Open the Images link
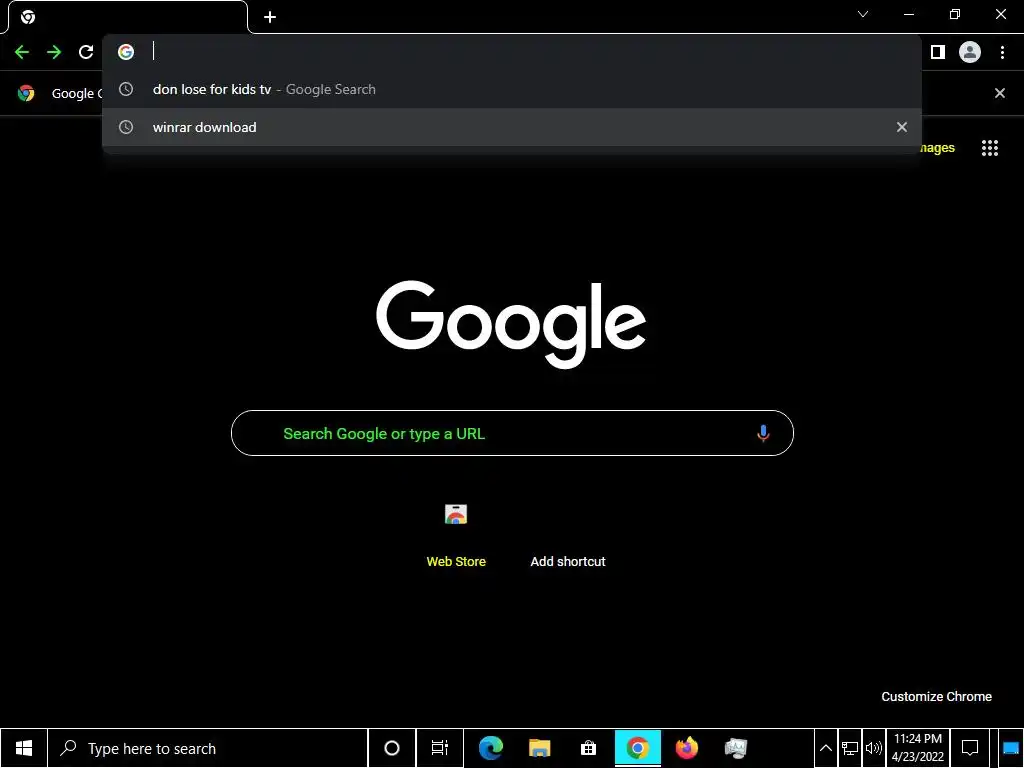1024x768 pixels. (938, 148)
